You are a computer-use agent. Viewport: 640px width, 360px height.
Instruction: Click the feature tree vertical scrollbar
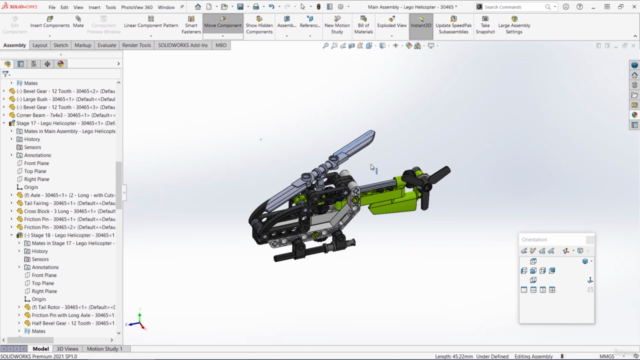tap(119, 186)
